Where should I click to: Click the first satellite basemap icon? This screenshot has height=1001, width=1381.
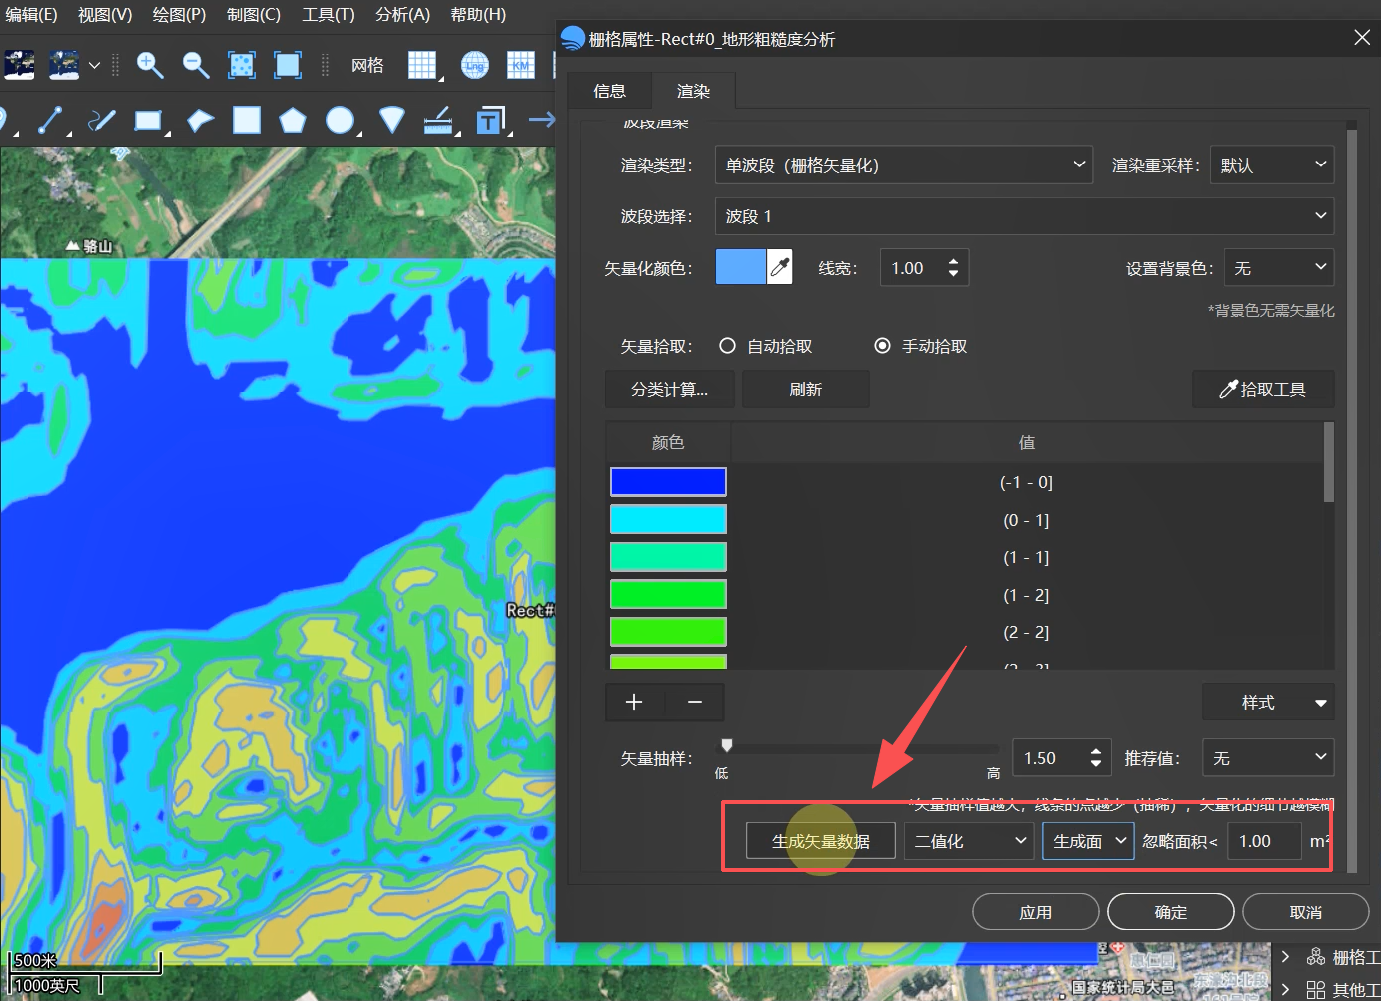coord(19,65)
